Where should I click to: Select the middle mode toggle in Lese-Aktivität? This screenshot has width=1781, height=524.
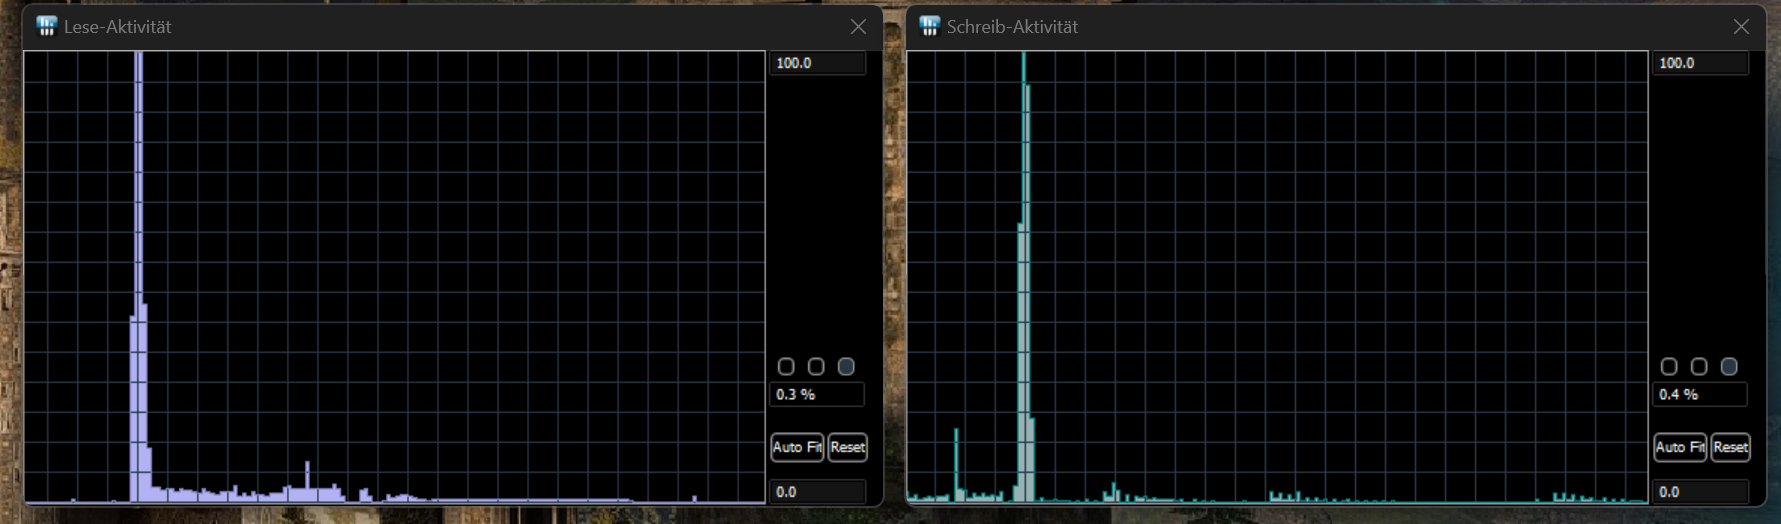(x=816, y=366)
